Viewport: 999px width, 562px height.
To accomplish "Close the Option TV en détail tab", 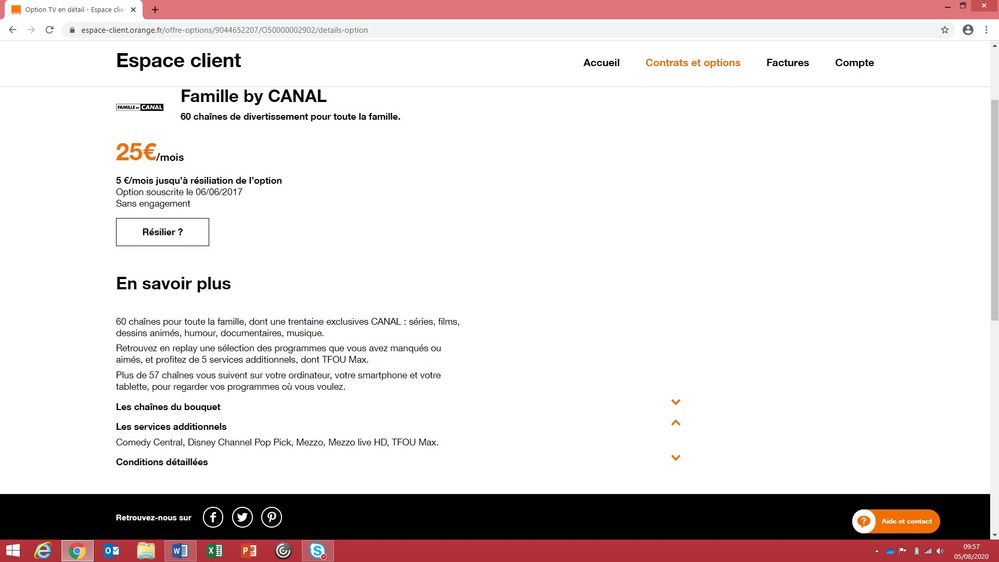I will 133,10.
